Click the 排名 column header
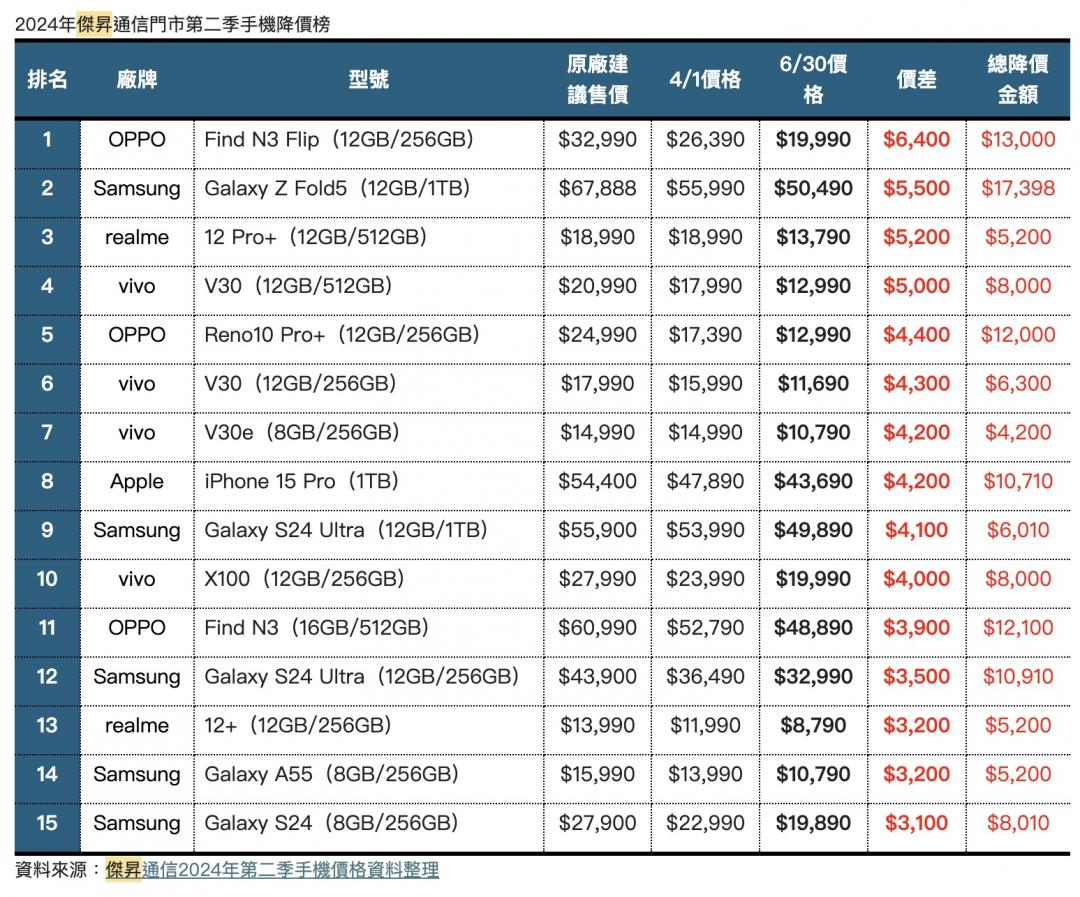The image size is (1080, 897). click(x=47, y=80)
